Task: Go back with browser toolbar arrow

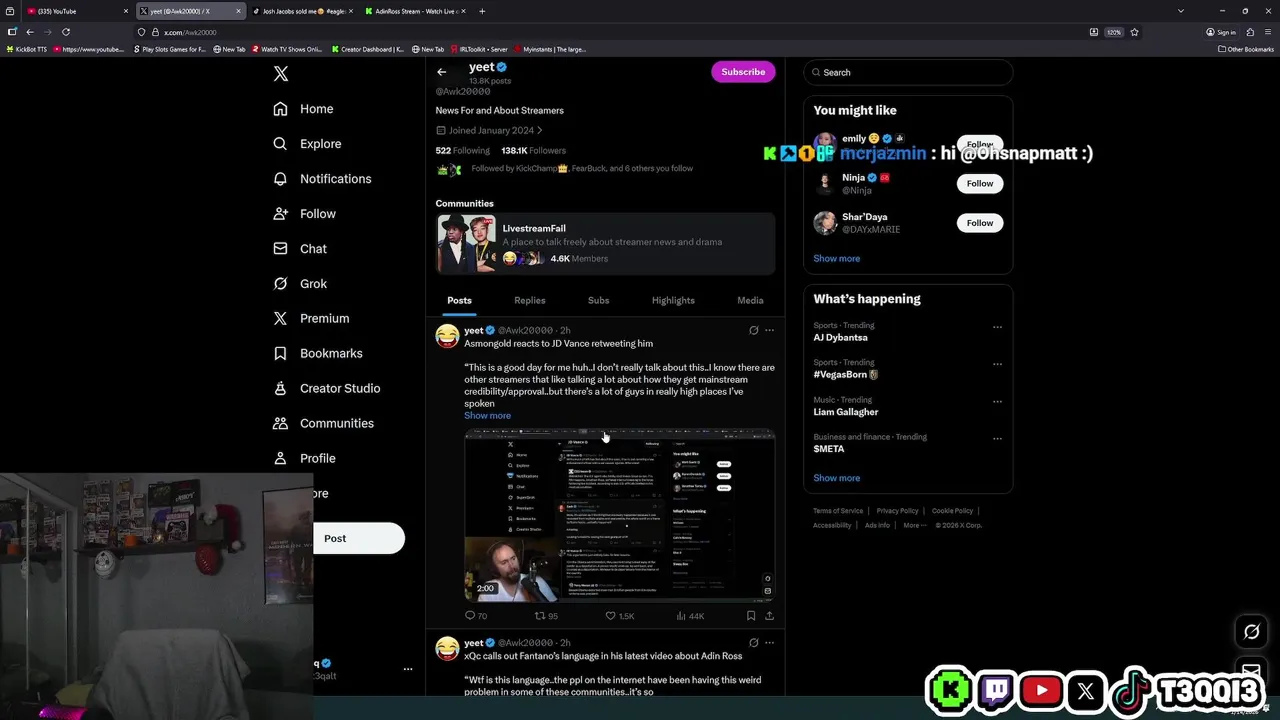Action: pos(30,32)
